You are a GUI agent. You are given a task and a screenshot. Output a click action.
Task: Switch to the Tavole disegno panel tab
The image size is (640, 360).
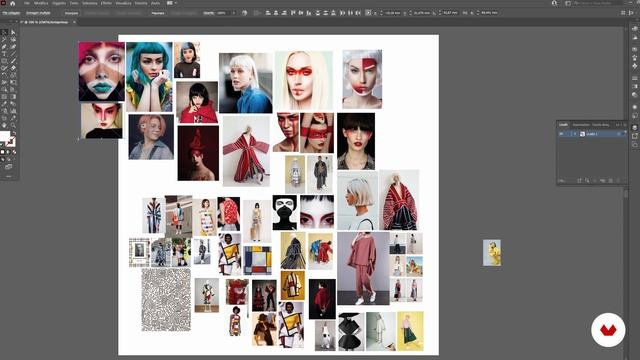pos(600,124)
